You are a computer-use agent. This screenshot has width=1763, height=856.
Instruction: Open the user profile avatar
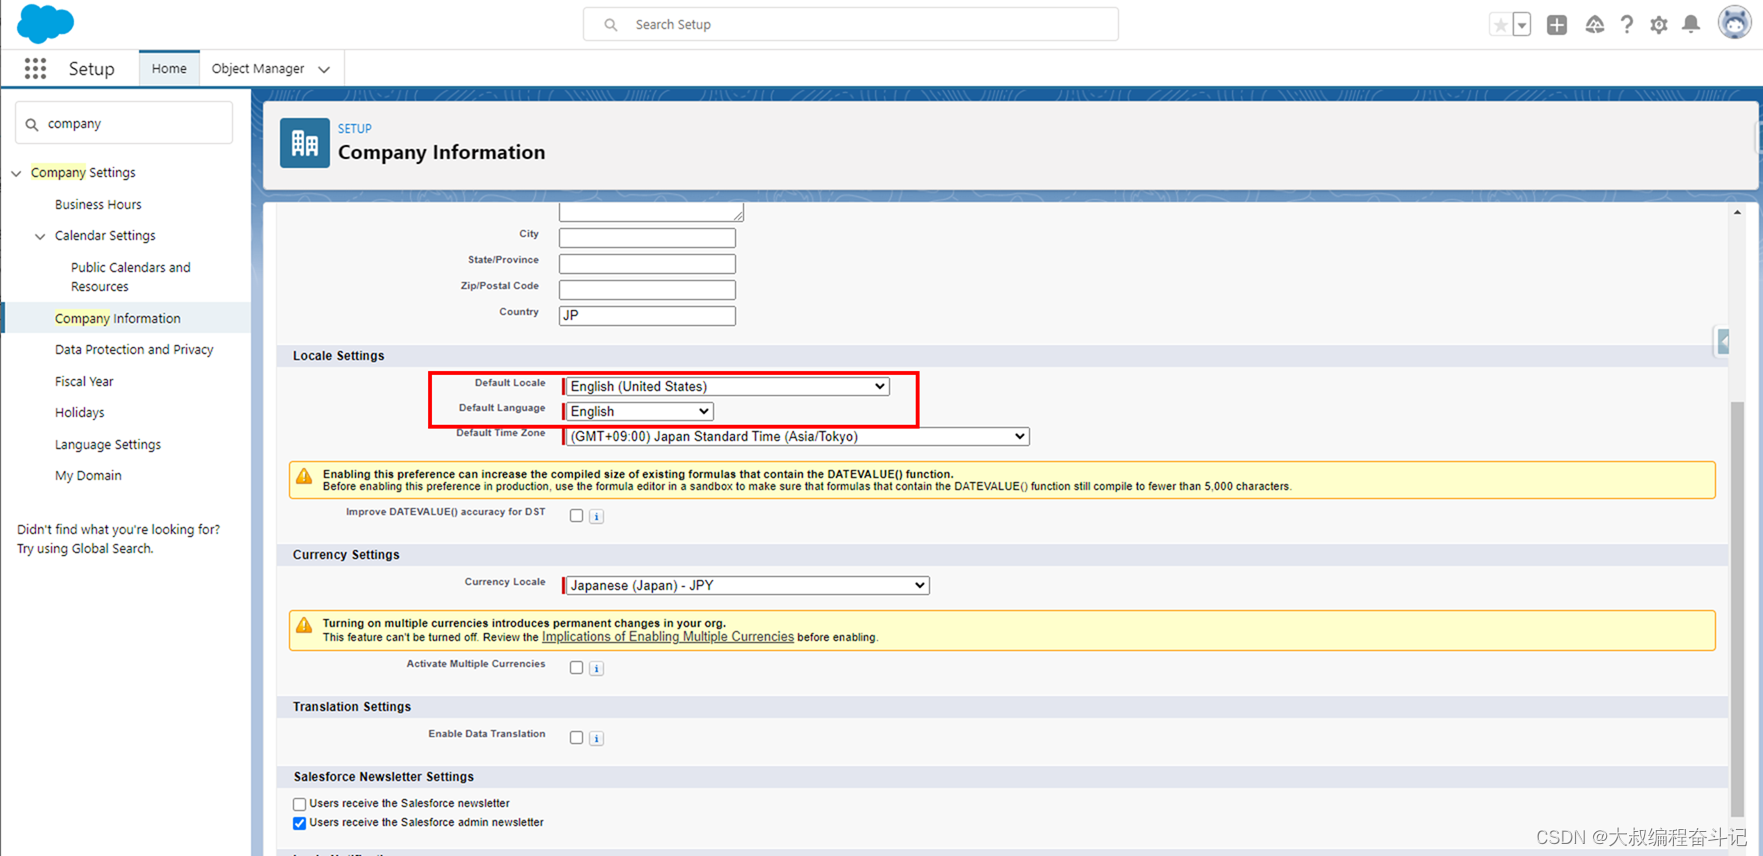[x=1735, y=22]
